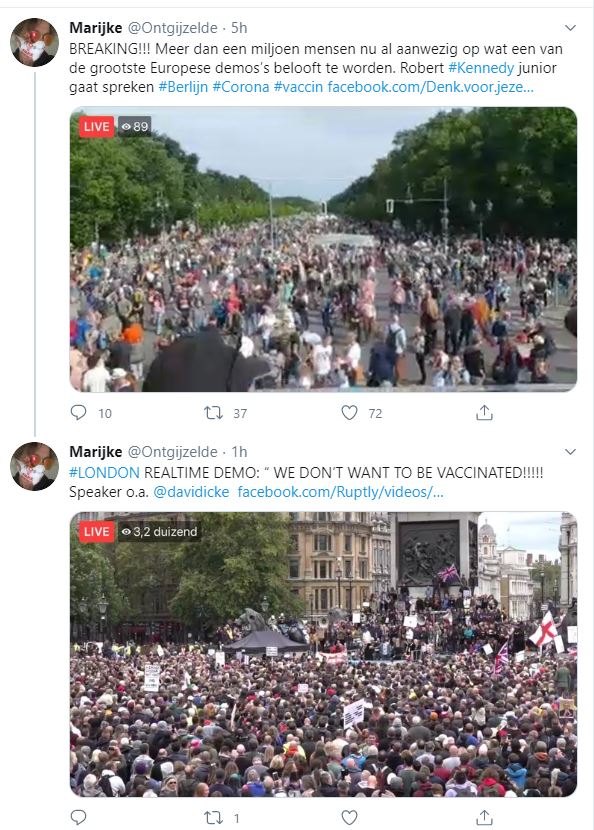
Task: Open the #Berlijn hashtag
Action: click(x=183, y=87)
